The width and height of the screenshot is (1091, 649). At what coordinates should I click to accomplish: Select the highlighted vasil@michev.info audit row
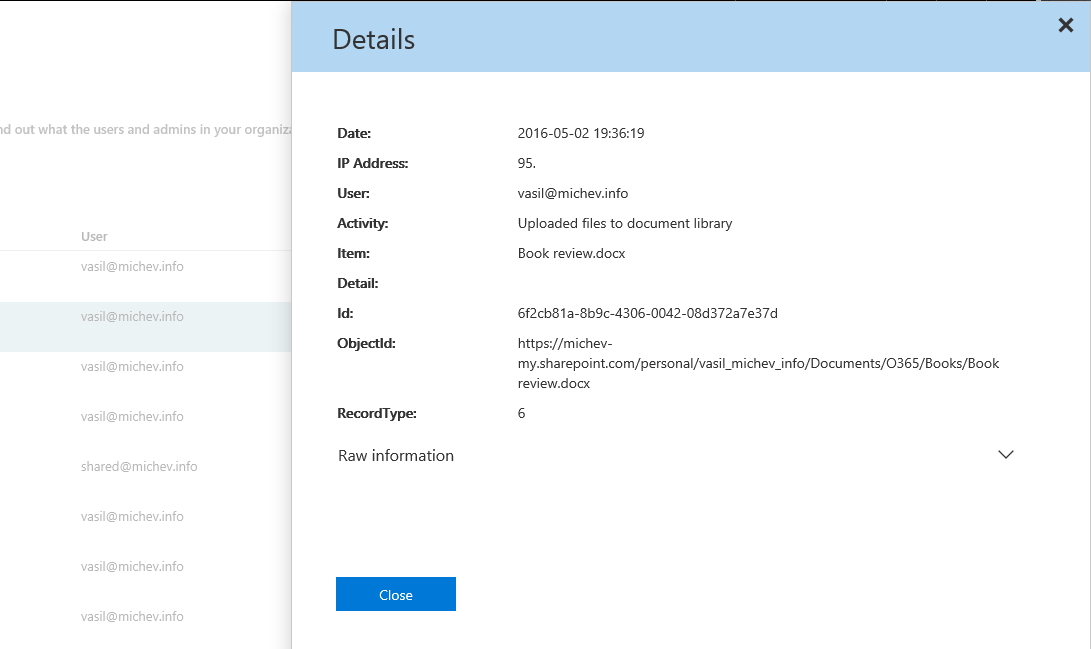[132, 316]
